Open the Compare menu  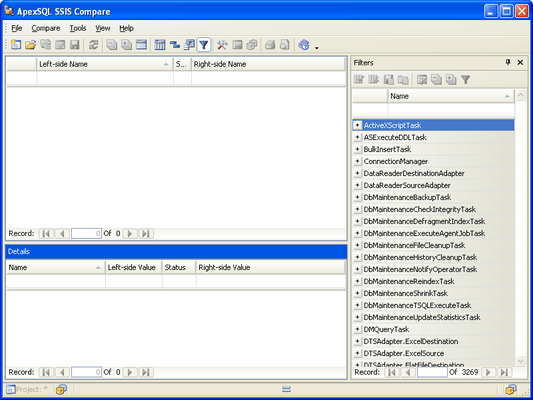46,28
